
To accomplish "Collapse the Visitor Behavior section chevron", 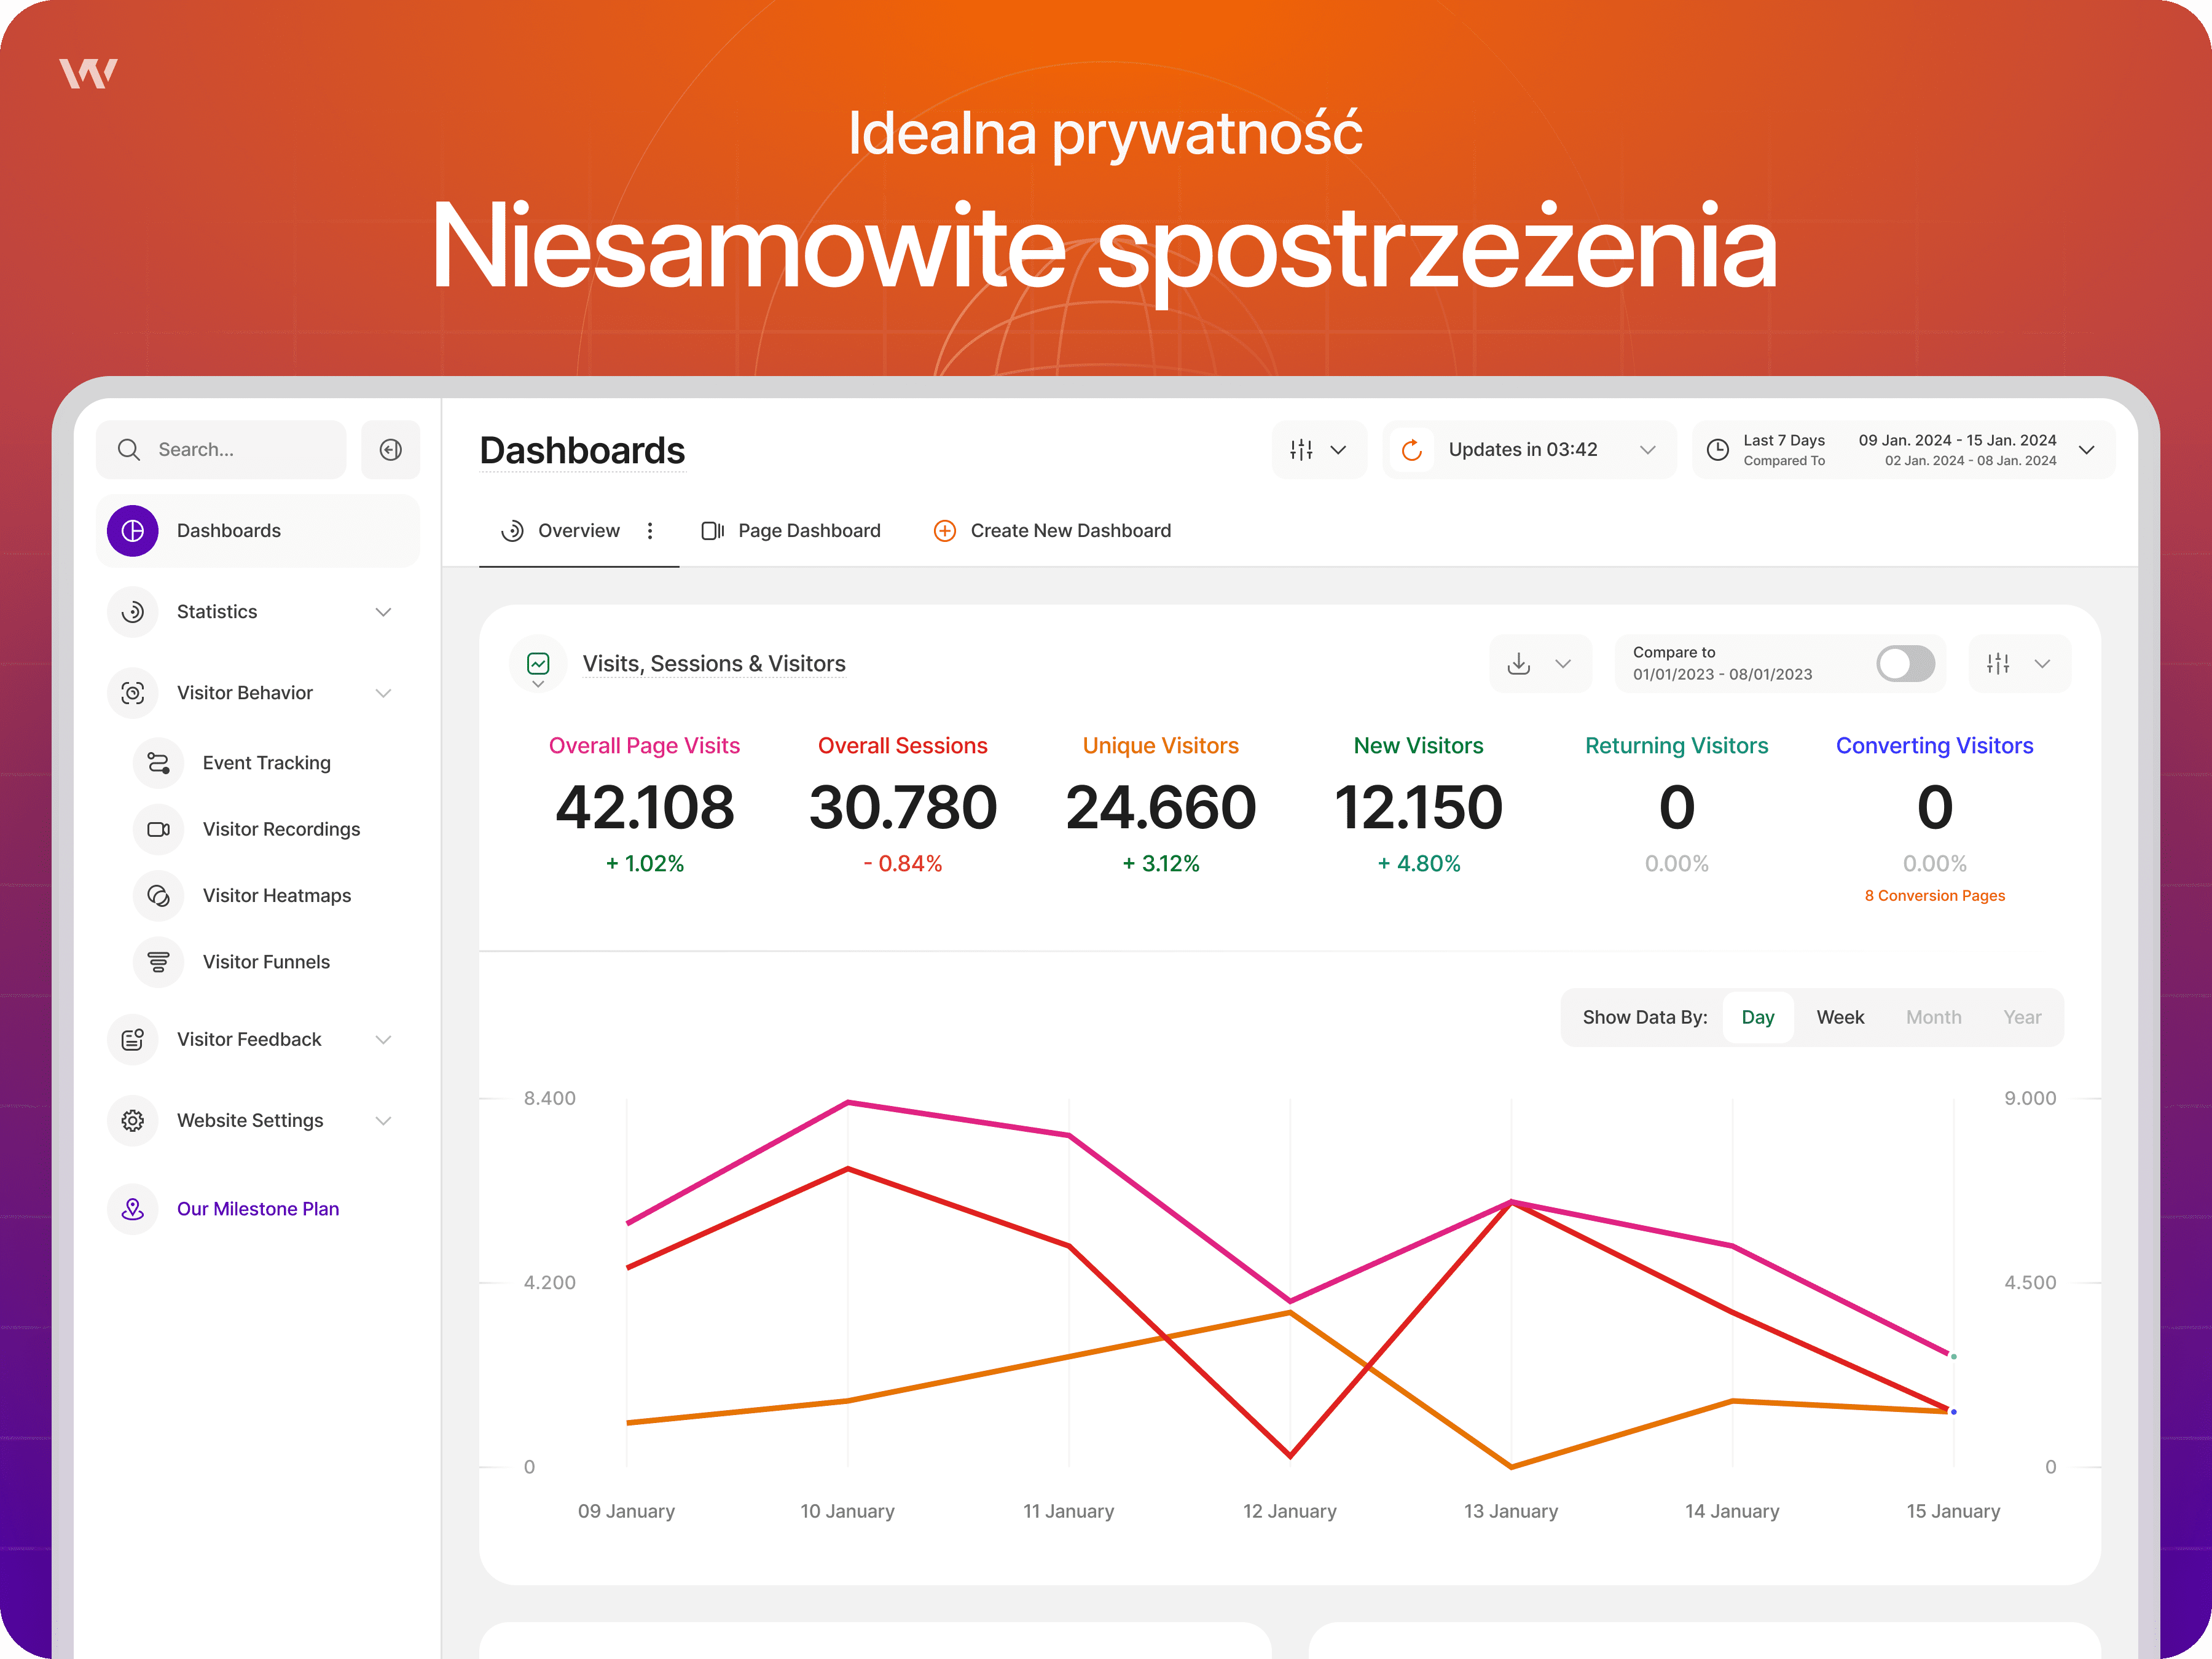I will [x=383, y=692].
